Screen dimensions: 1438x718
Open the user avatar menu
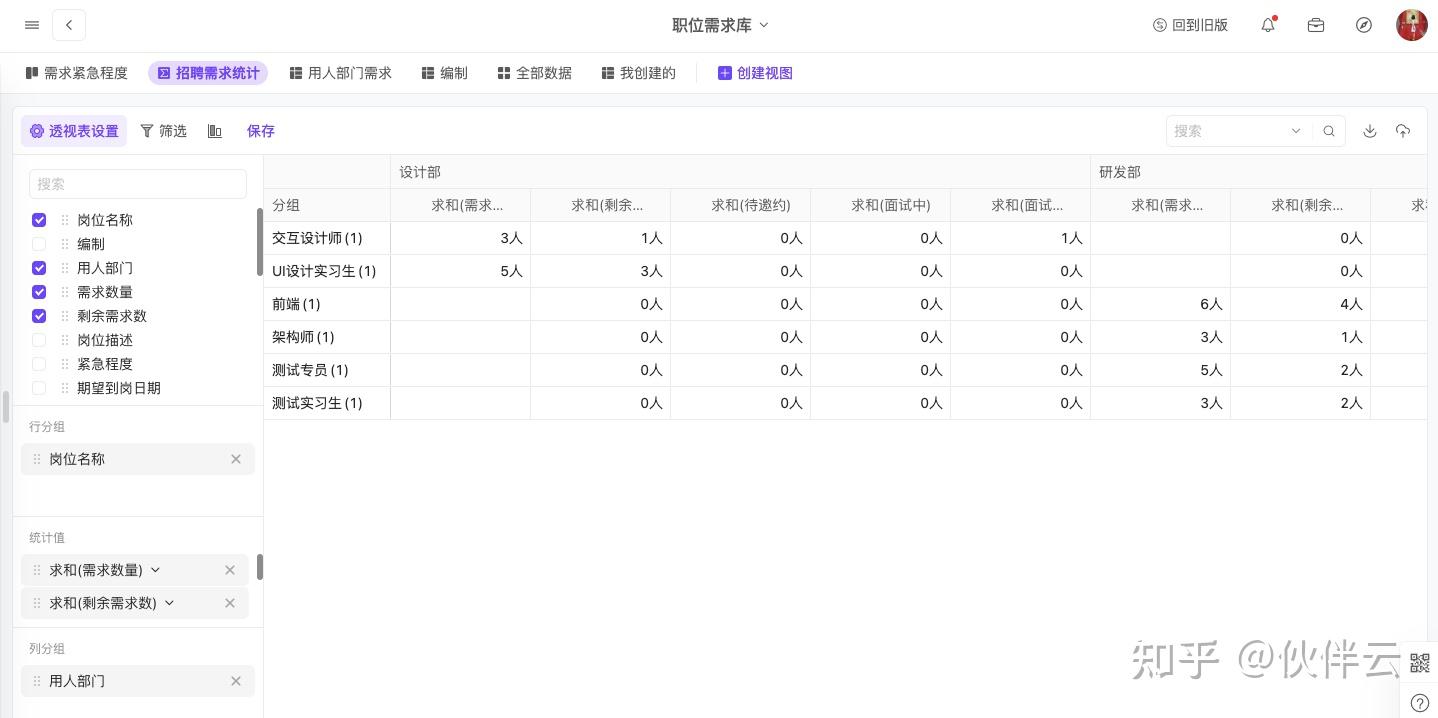(1412, 25)
